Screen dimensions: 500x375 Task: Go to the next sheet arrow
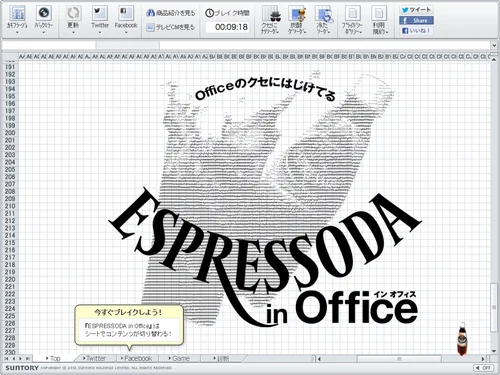[20, 358]
